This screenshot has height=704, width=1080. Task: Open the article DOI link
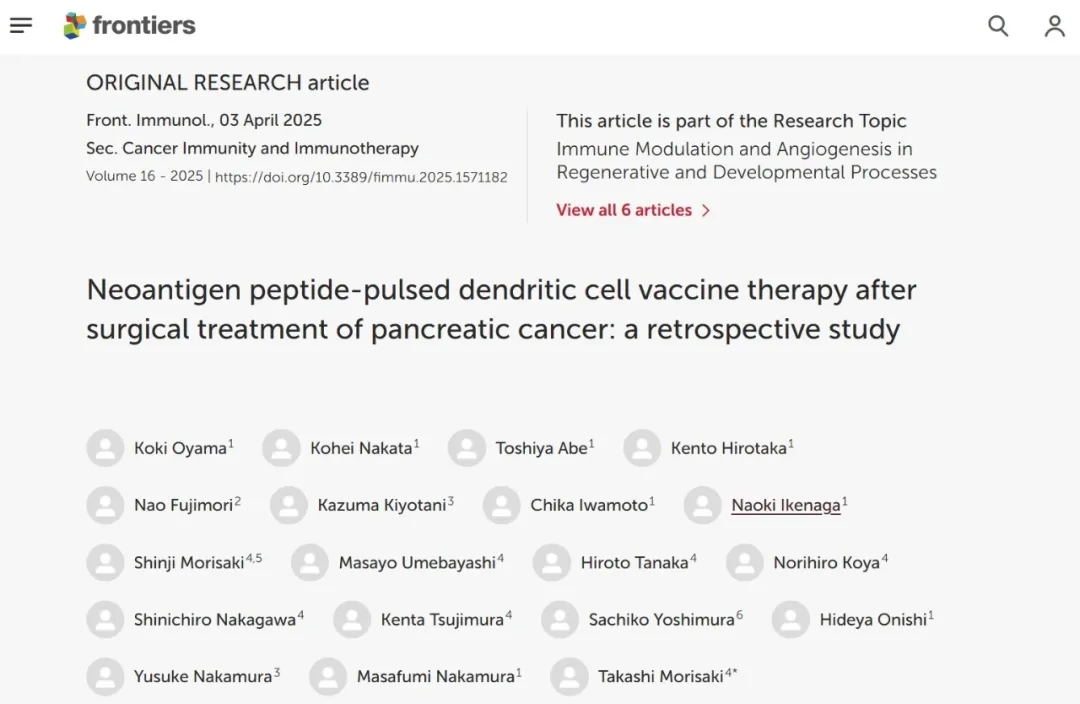[x=361, y=177]
